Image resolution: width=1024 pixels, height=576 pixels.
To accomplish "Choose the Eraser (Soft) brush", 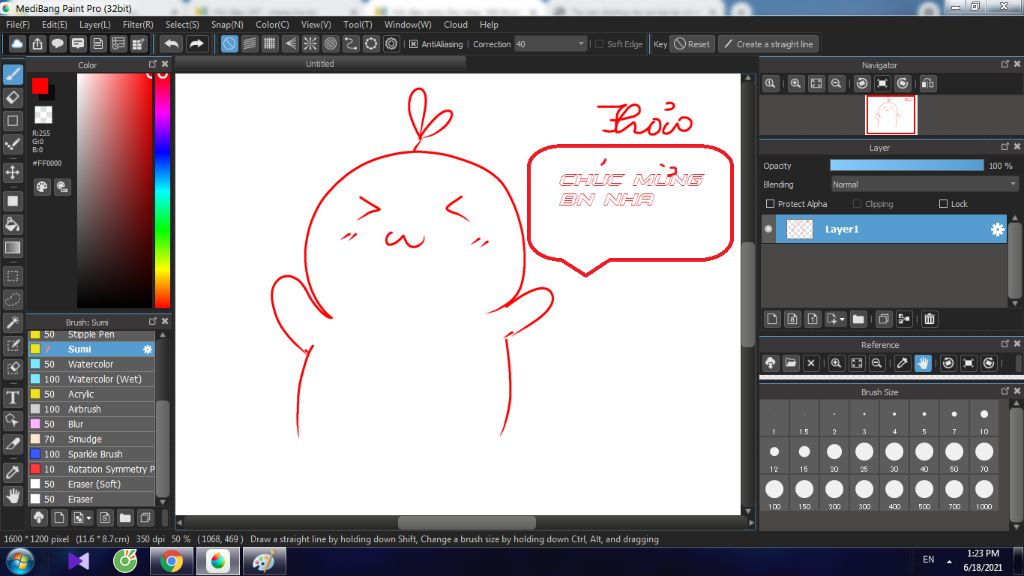I will pos(92,485).
